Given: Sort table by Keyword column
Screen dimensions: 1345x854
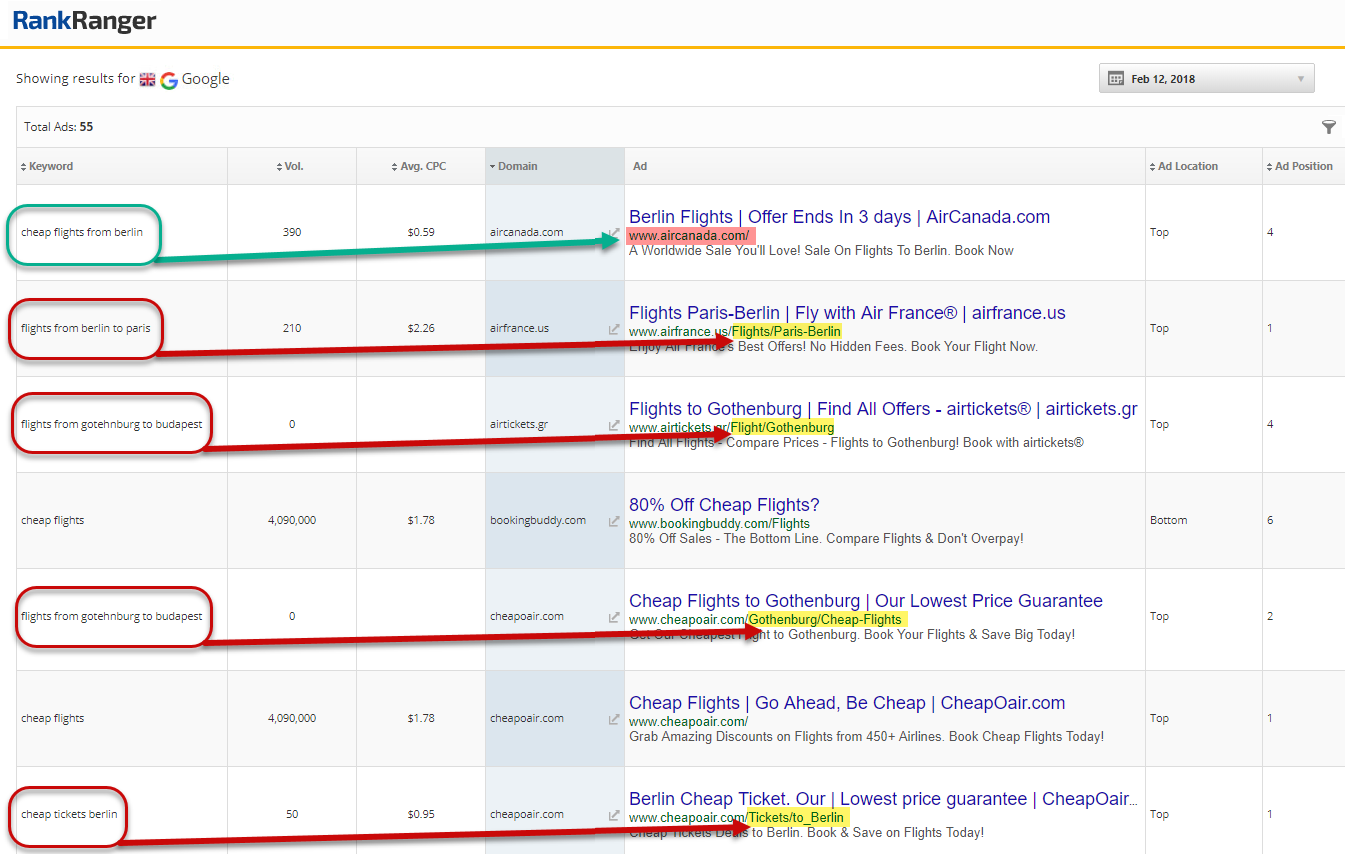Looking at the screenshot, I should [50, 167].
